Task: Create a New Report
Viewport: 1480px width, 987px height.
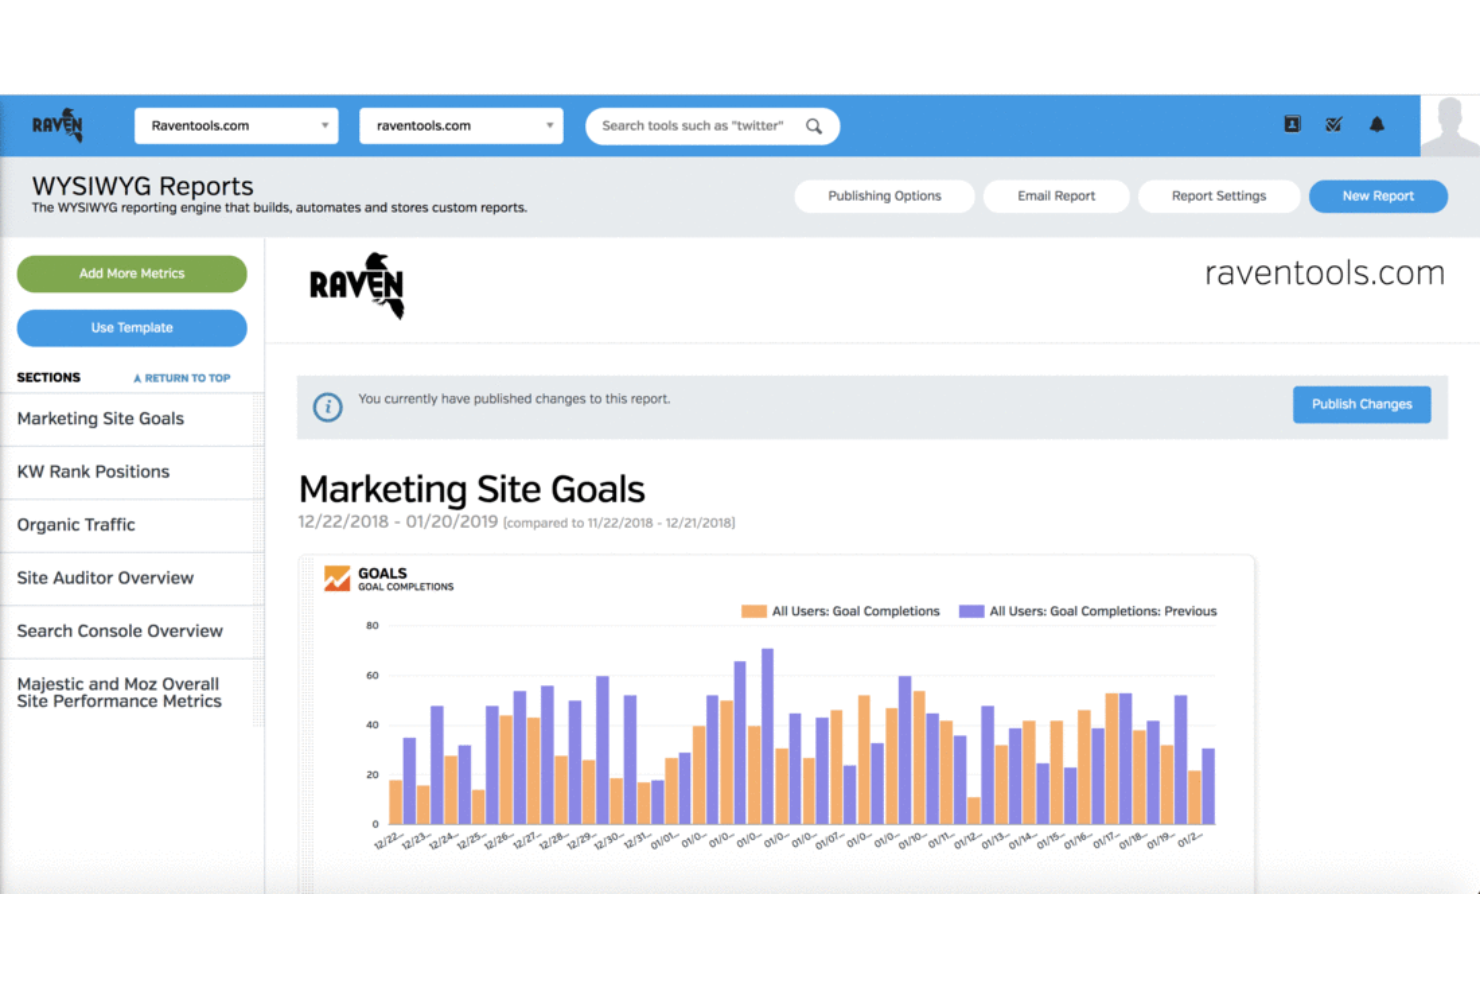Action: (1378, 195)
